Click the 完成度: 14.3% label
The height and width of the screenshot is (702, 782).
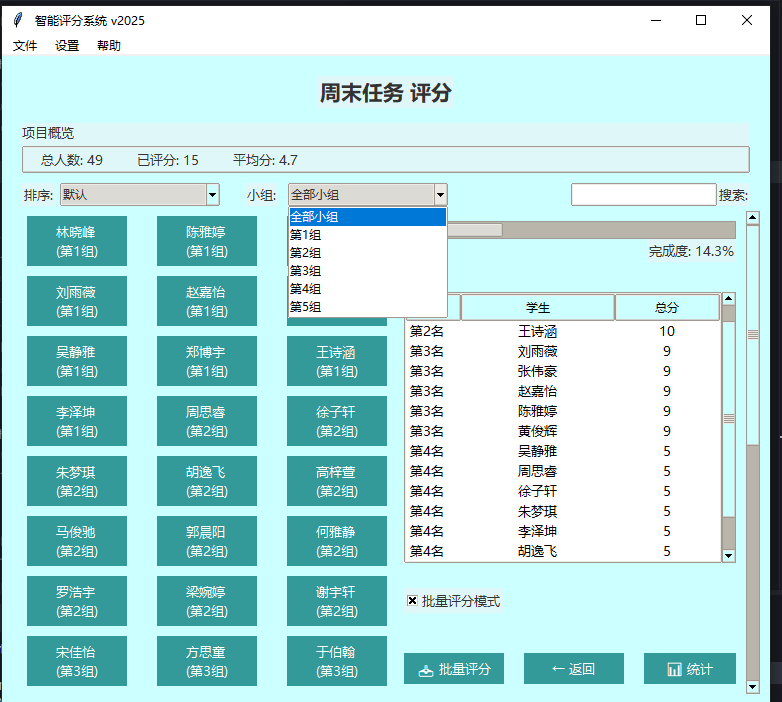point(691,251)
